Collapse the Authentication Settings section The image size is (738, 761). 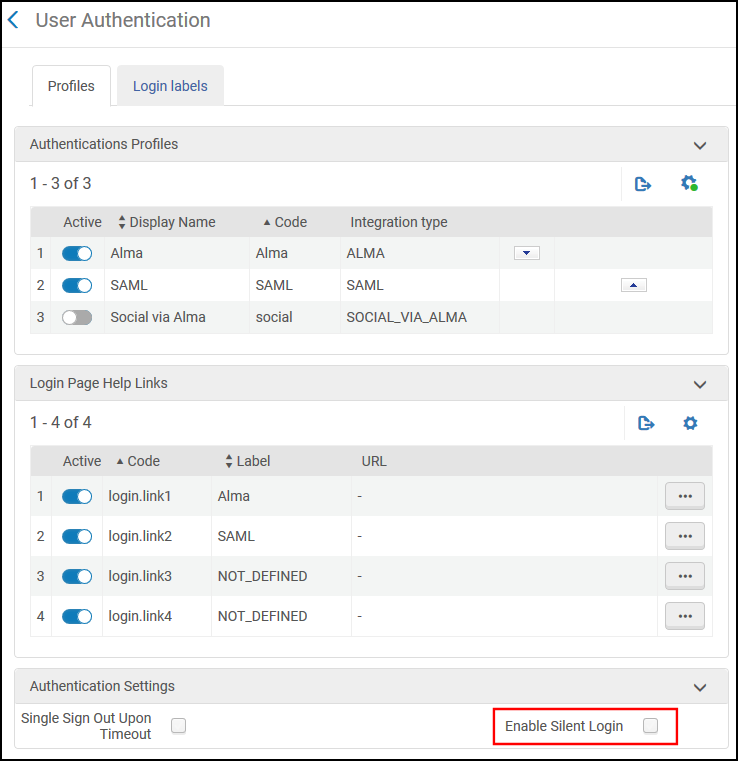(700, 687)
